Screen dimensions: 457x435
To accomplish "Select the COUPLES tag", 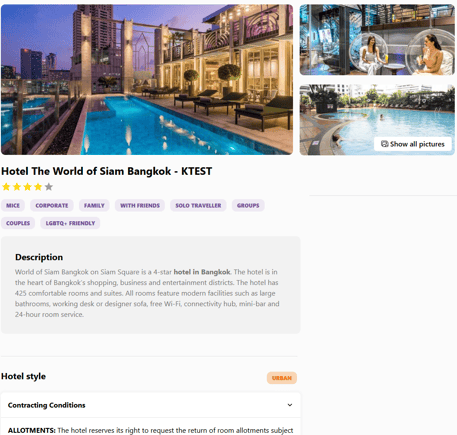I will point(18,223).
